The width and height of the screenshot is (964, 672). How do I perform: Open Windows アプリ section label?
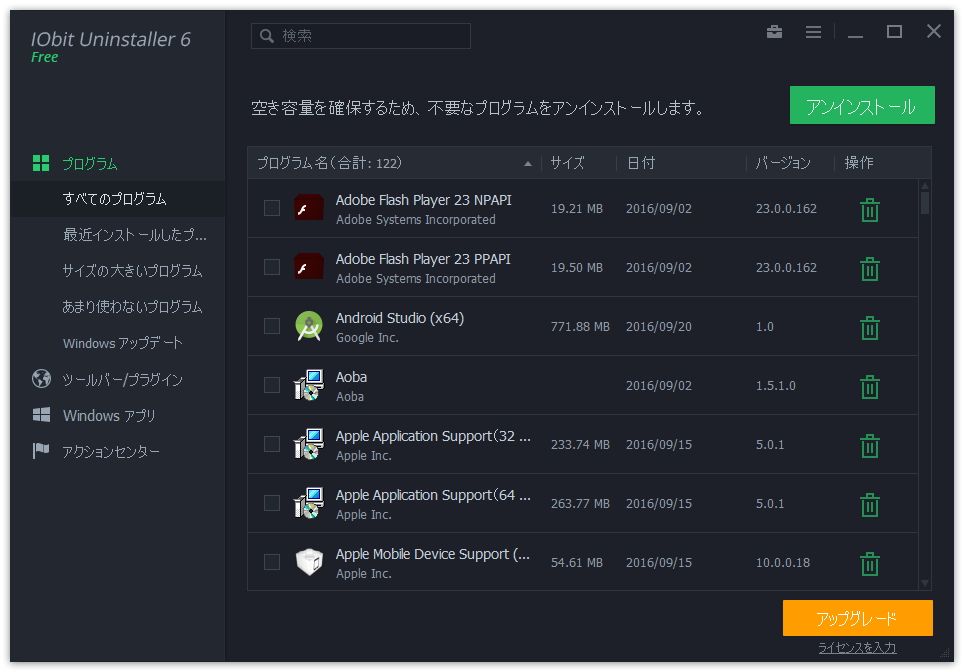109,416
